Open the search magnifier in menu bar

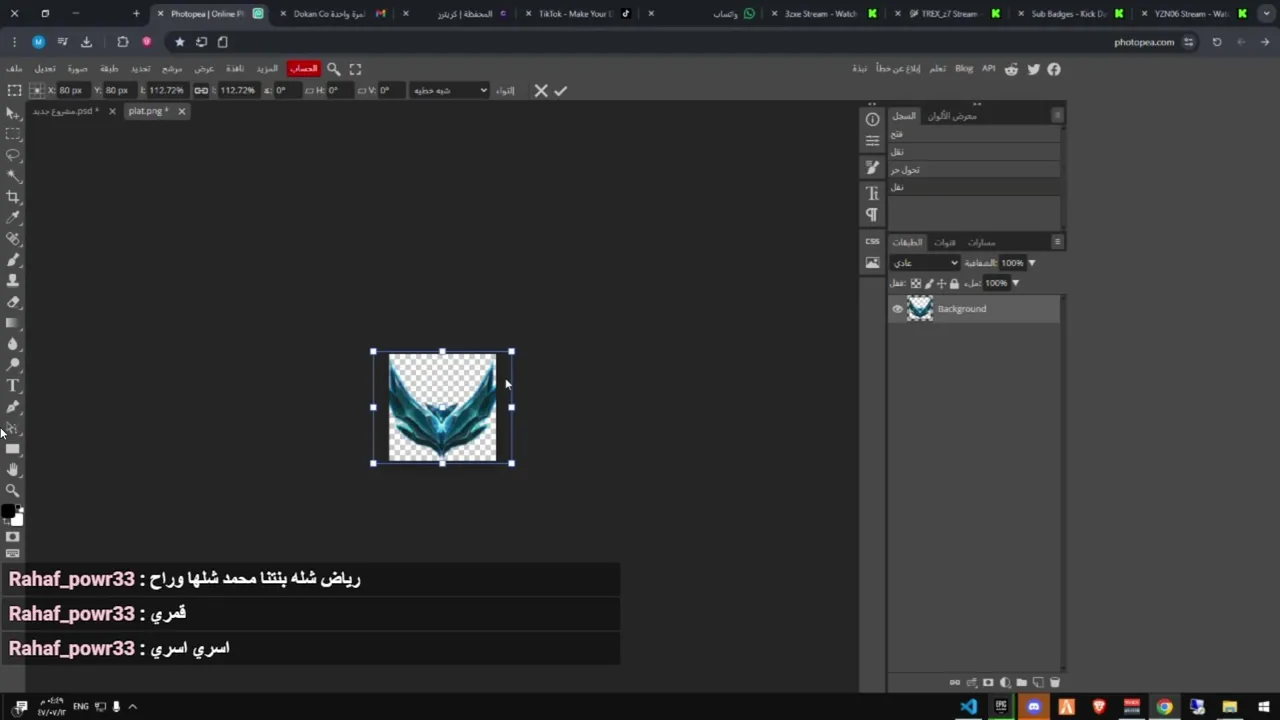pos(334,69)
